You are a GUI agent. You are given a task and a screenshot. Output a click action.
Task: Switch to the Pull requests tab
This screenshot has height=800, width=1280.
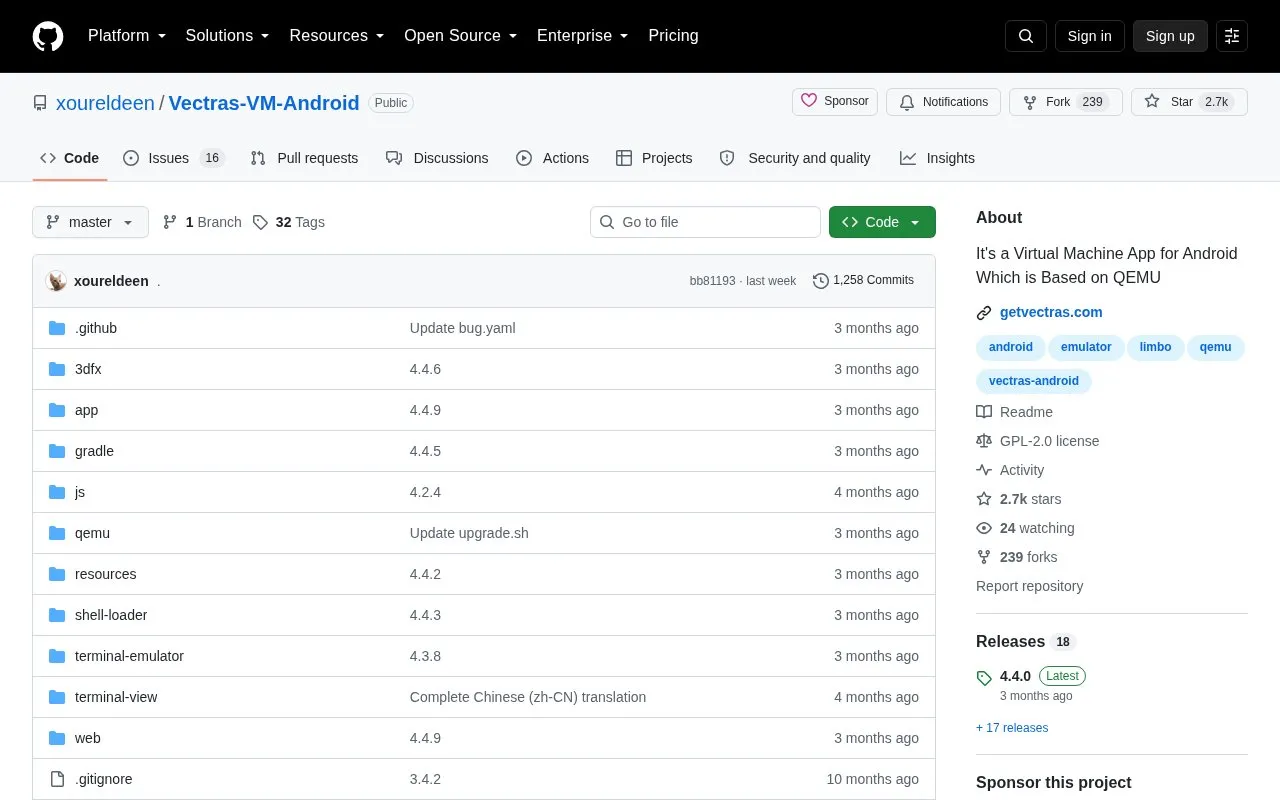tap(304, 158)
